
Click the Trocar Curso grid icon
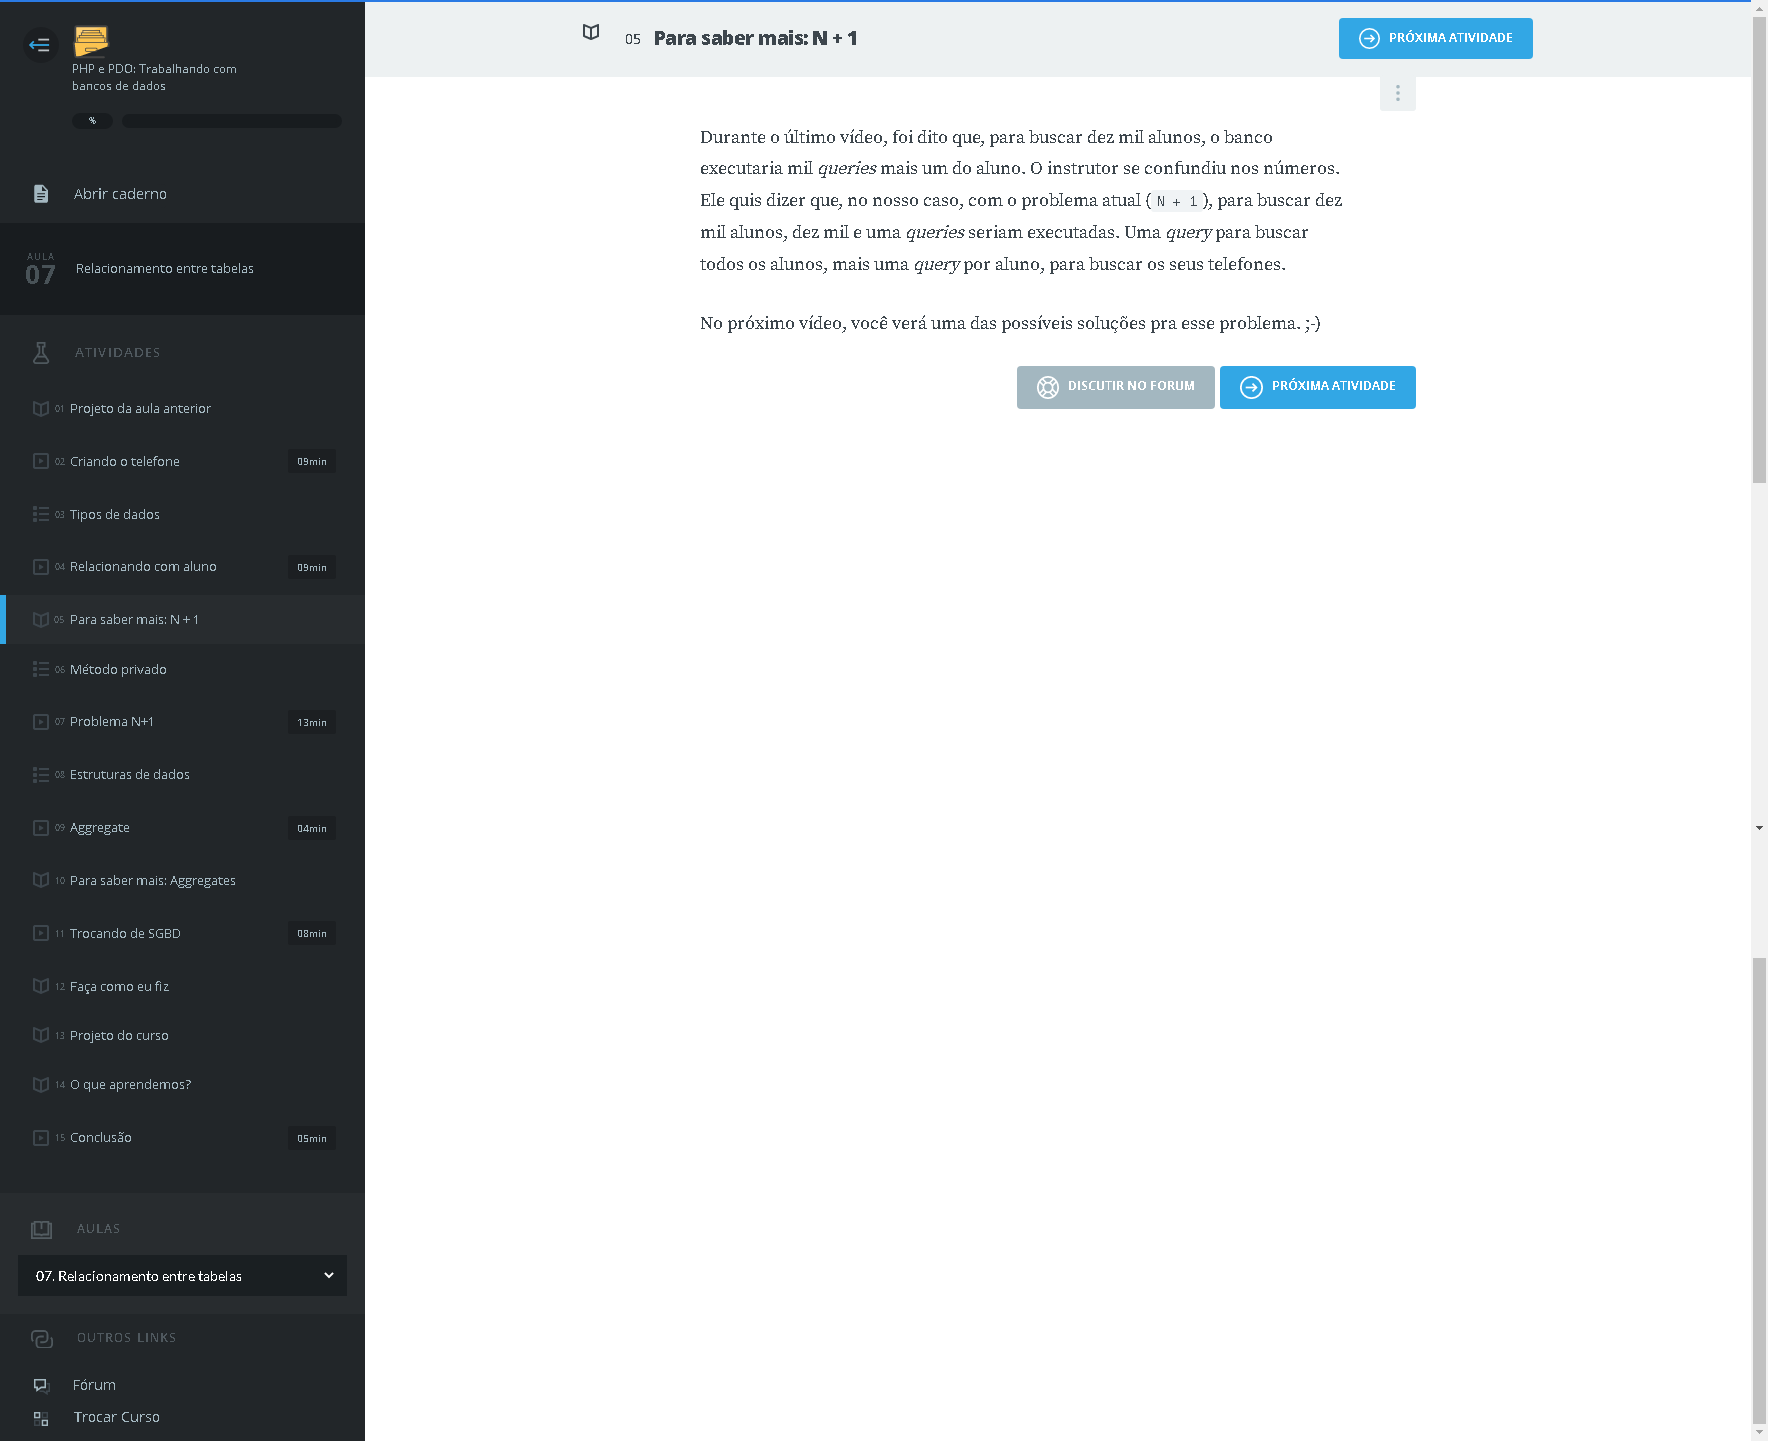coord(41,1418)
